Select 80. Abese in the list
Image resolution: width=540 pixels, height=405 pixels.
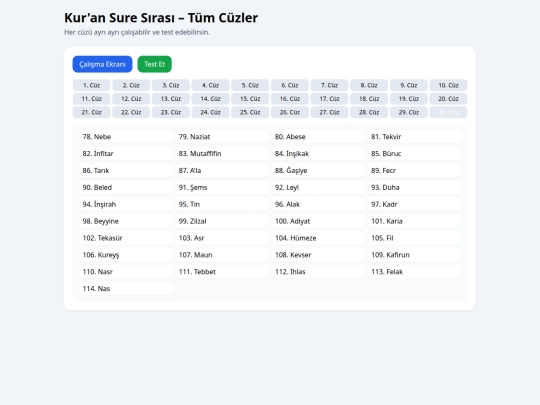(318, 137)
